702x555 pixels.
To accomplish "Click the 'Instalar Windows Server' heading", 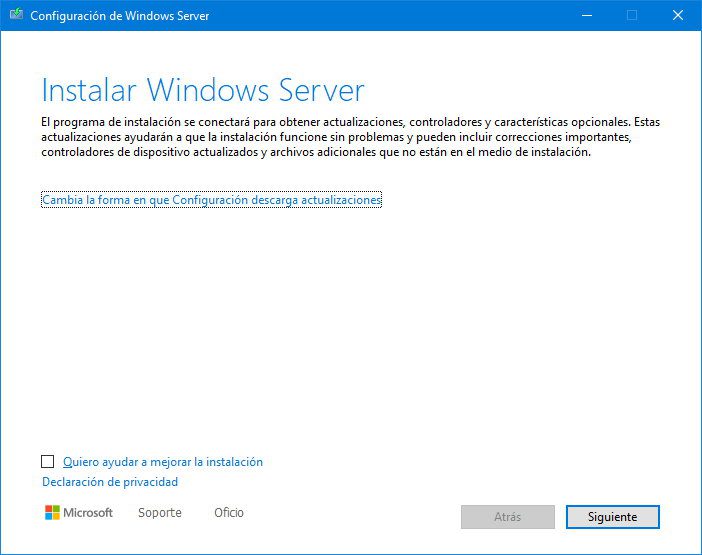I will pyautogui.click(x=203, y=90).
